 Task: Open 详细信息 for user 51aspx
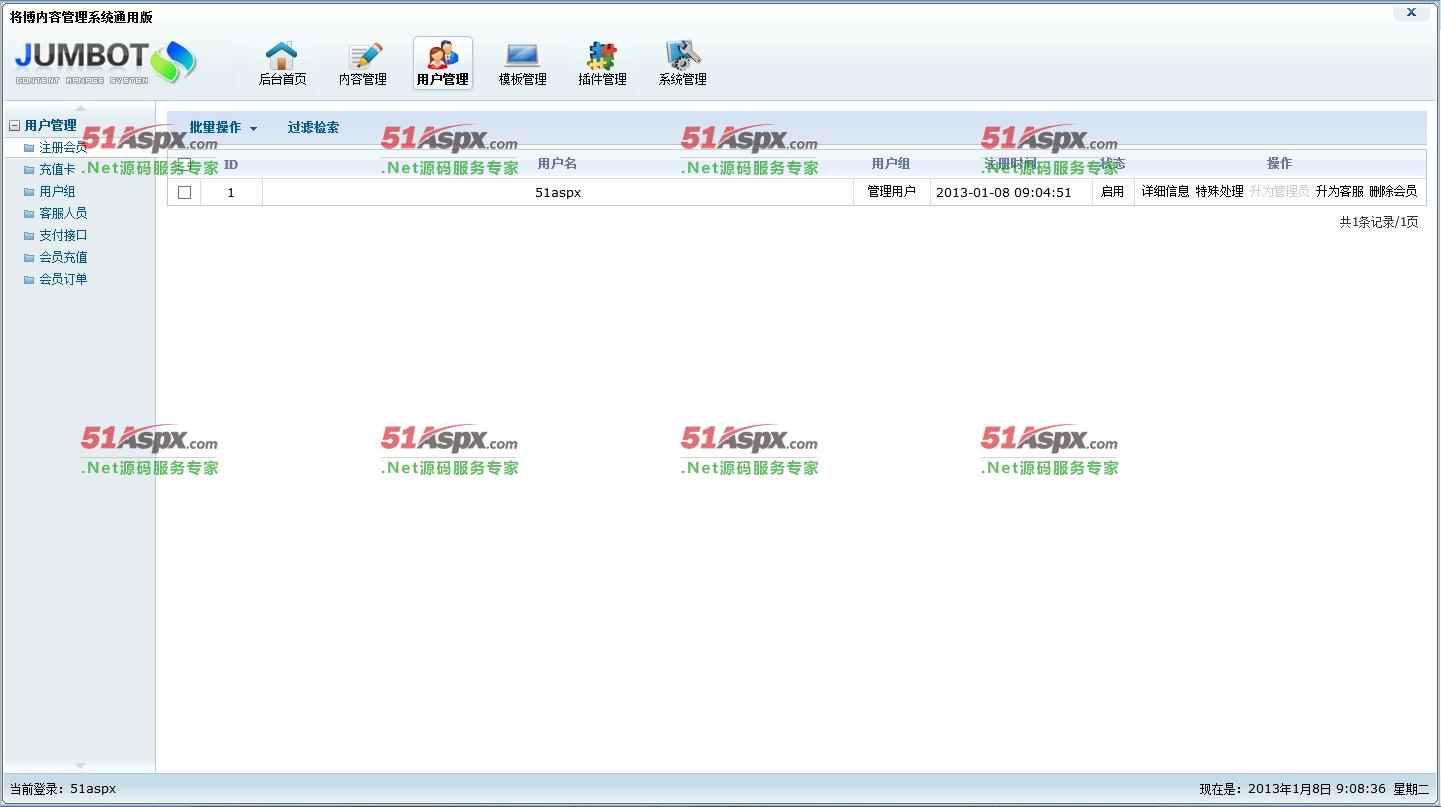pyautogui.click(x=1166, y=192)
